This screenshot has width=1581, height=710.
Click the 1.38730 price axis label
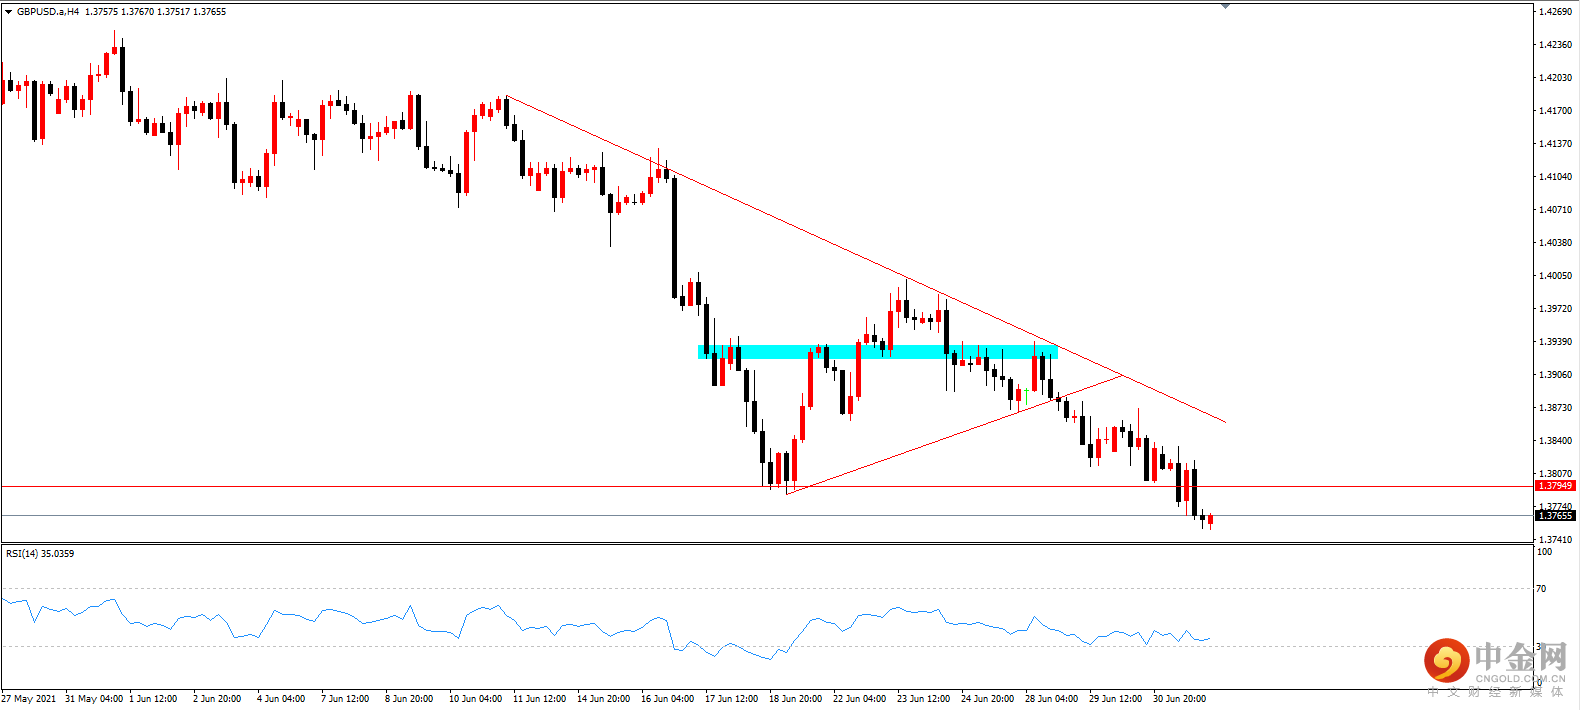[1555, 408]
